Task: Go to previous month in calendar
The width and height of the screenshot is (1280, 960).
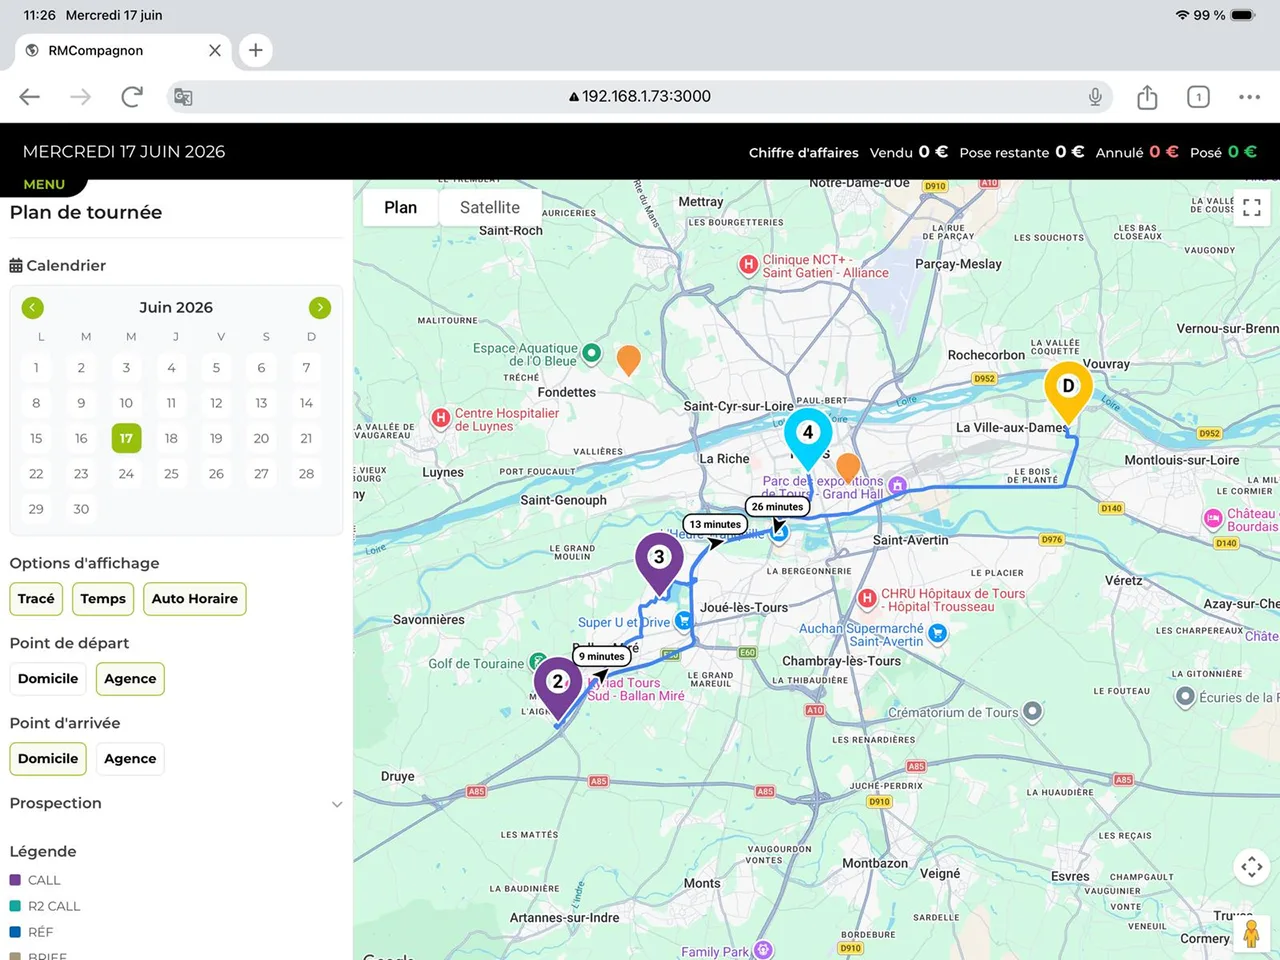Action: [33, 307]
